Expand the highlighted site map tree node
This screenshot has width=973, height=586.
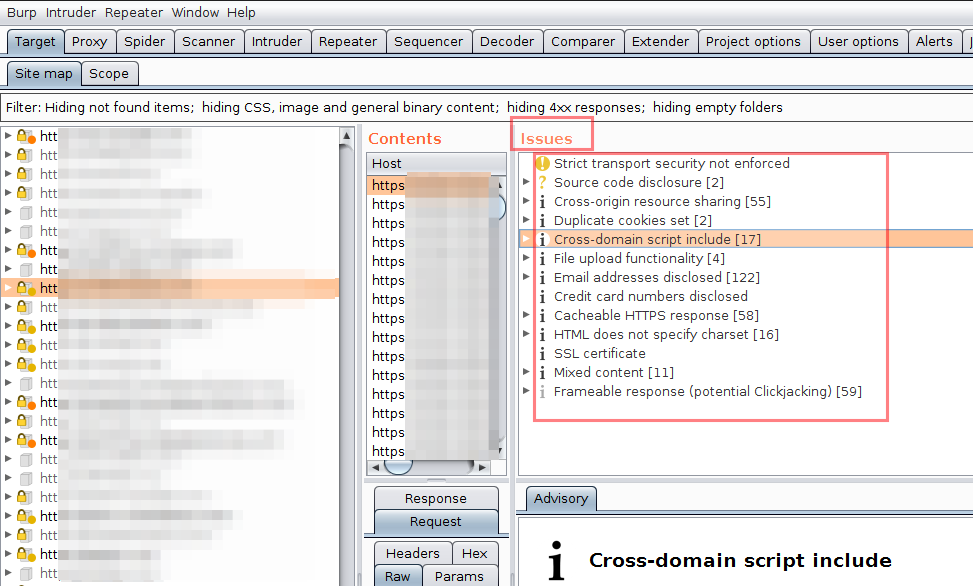tap(8, 288)
